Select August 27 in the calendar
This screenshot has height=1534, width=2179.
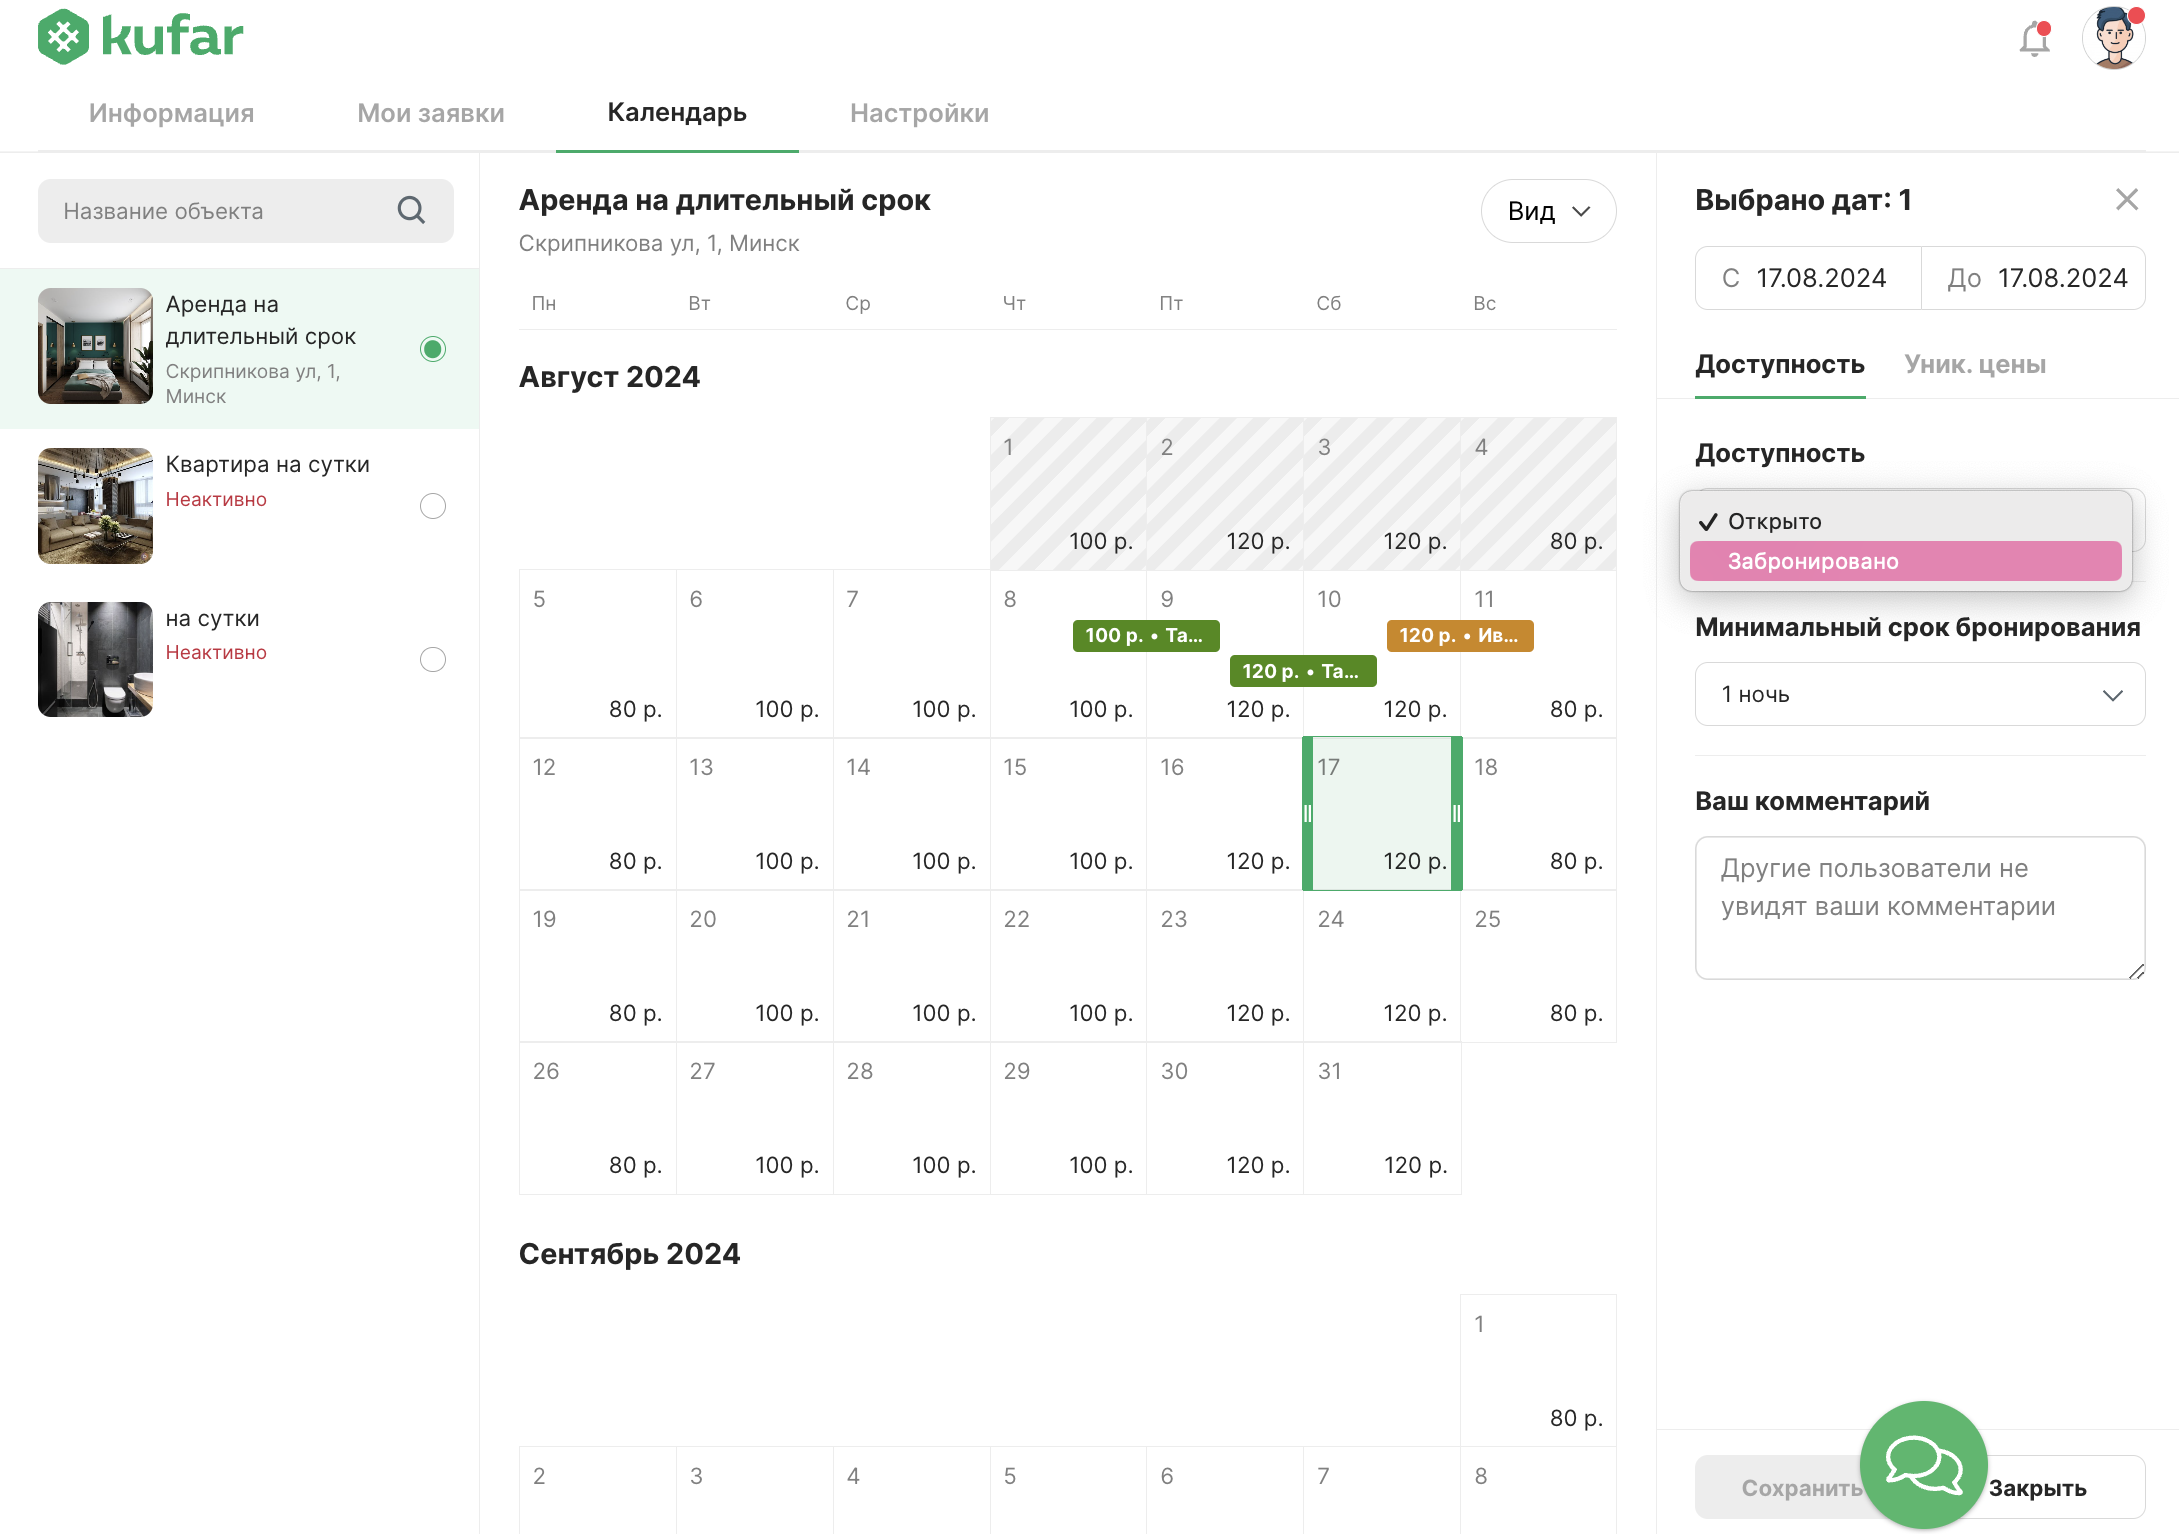point(755,1118)
